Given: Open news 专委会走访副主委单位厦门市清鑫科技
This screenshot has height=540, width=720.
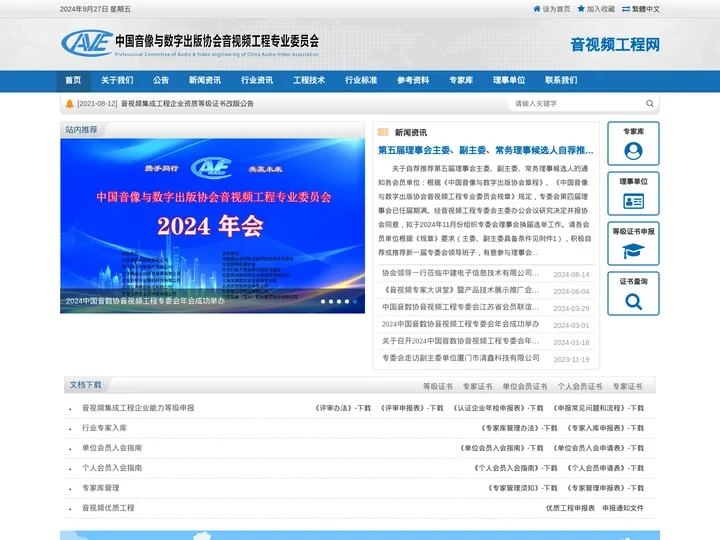Looking at the screenshot, I should pos(461,358).
